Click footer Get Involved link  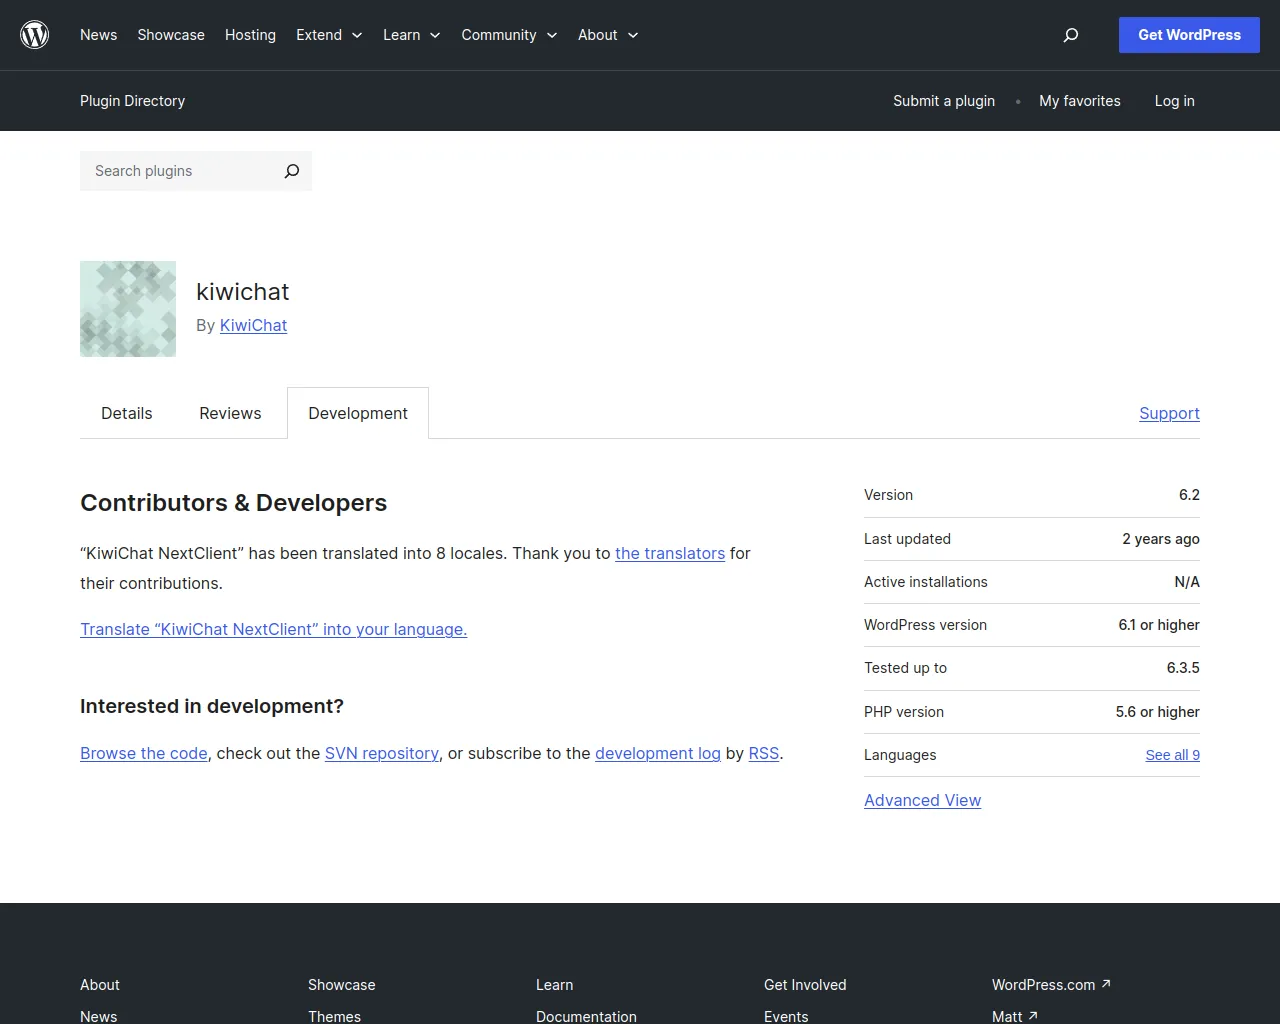pyautogui.click(x=805, y=985)
